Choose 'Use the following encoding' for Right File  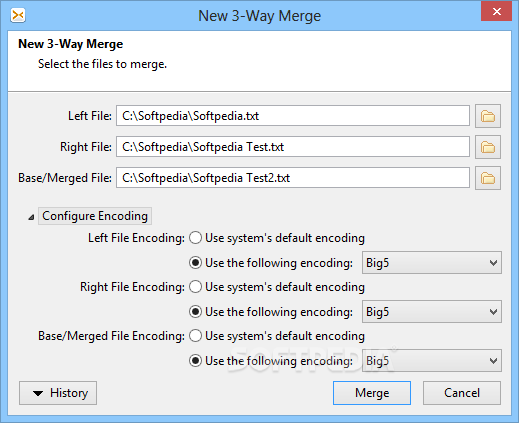click(195, 312)
